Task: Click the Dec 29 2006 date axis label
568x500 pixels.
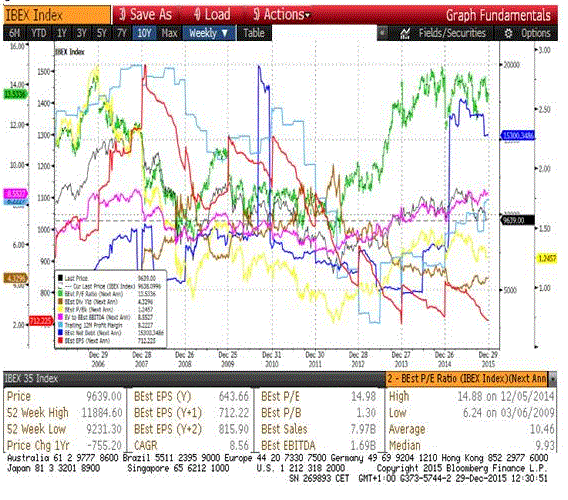Action: [x=98, y=359]
